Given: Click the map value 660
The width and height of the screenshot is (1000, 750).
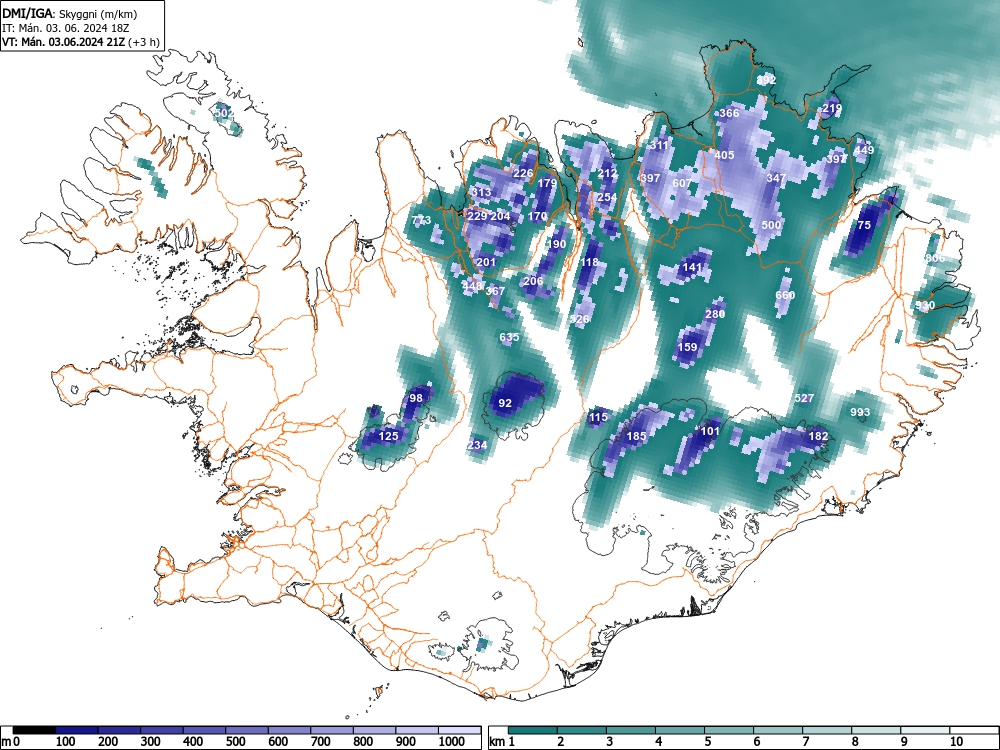Looking at the screenshot, I should [785, 295].
